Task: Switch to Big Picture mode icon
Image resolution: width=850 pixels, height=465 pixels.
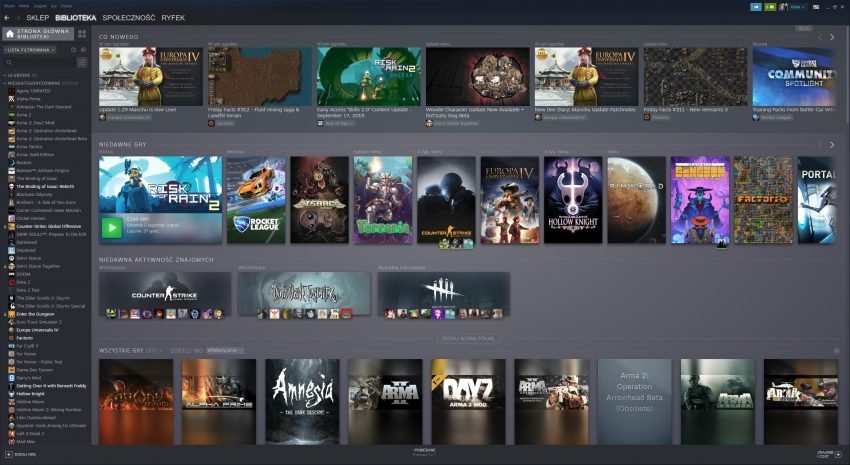Action: click(815, 7)
